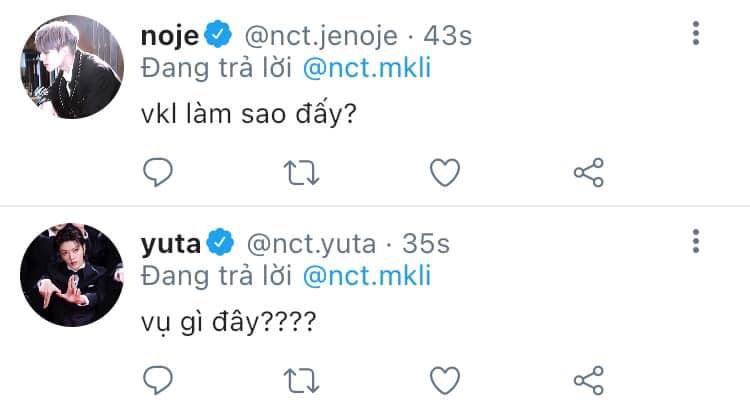Open yuta's profile picture

point(72,275)
